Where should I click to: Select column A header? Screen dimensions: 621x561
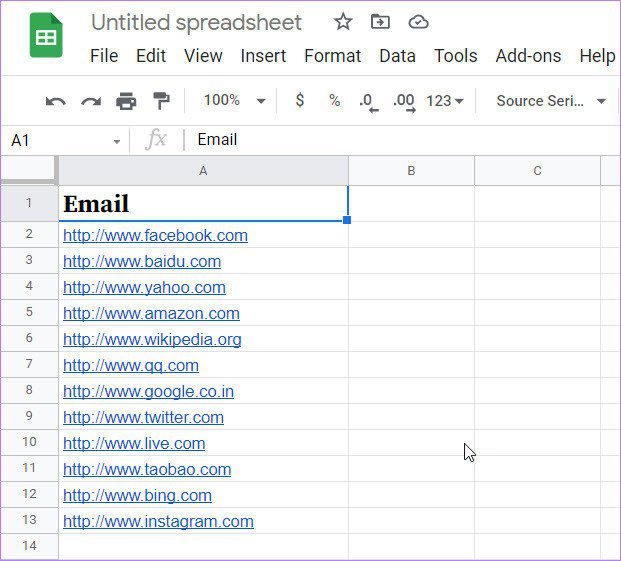click(x=203, y=171)
